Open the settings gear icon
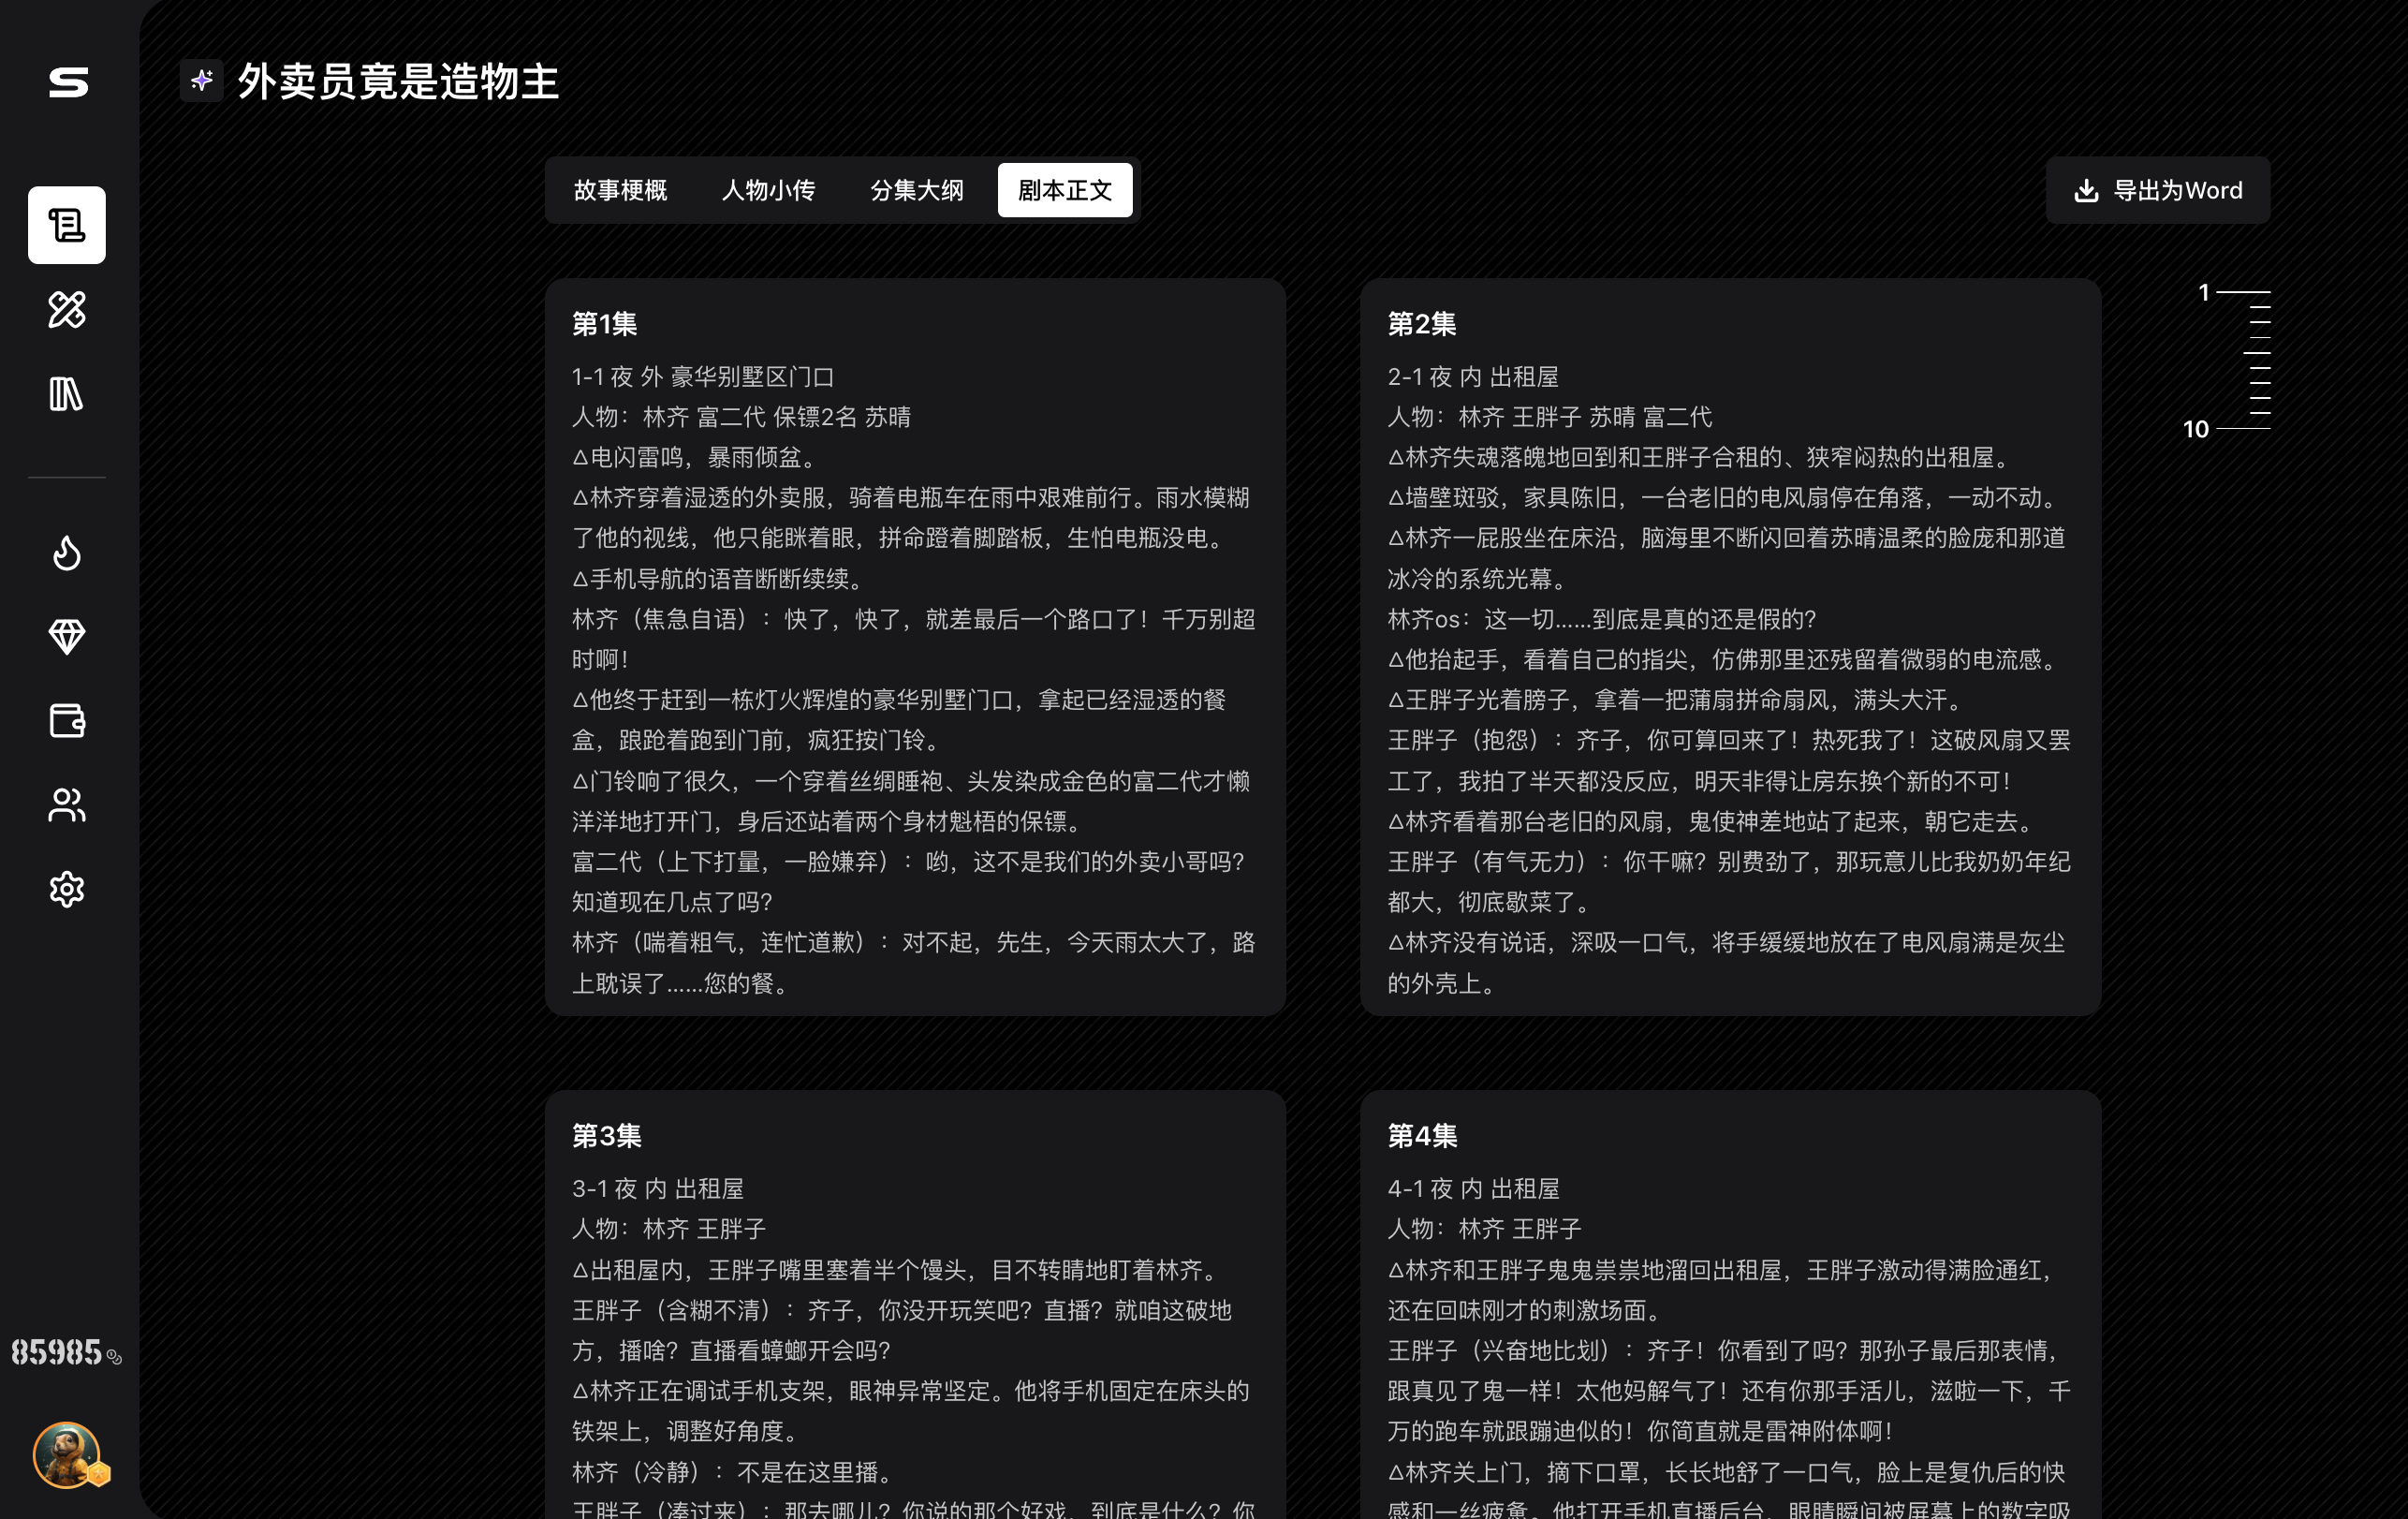This screenshot has width=2408, height=1519. (67, 889)
